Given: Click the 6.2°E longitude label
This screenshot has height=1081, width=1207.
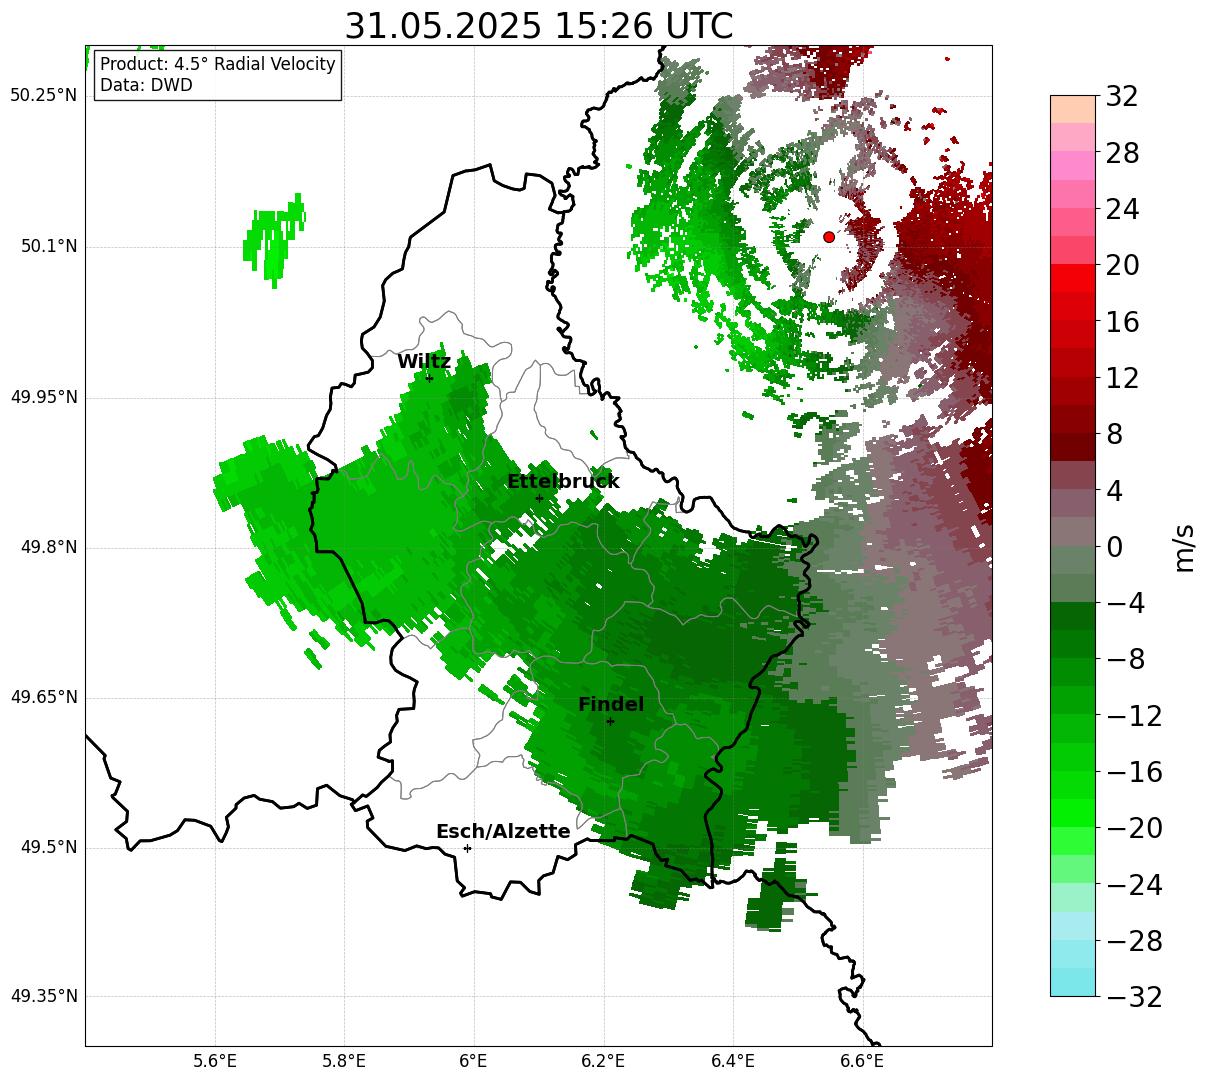Looking at the screenshot, I should (x=603, y=1061).
